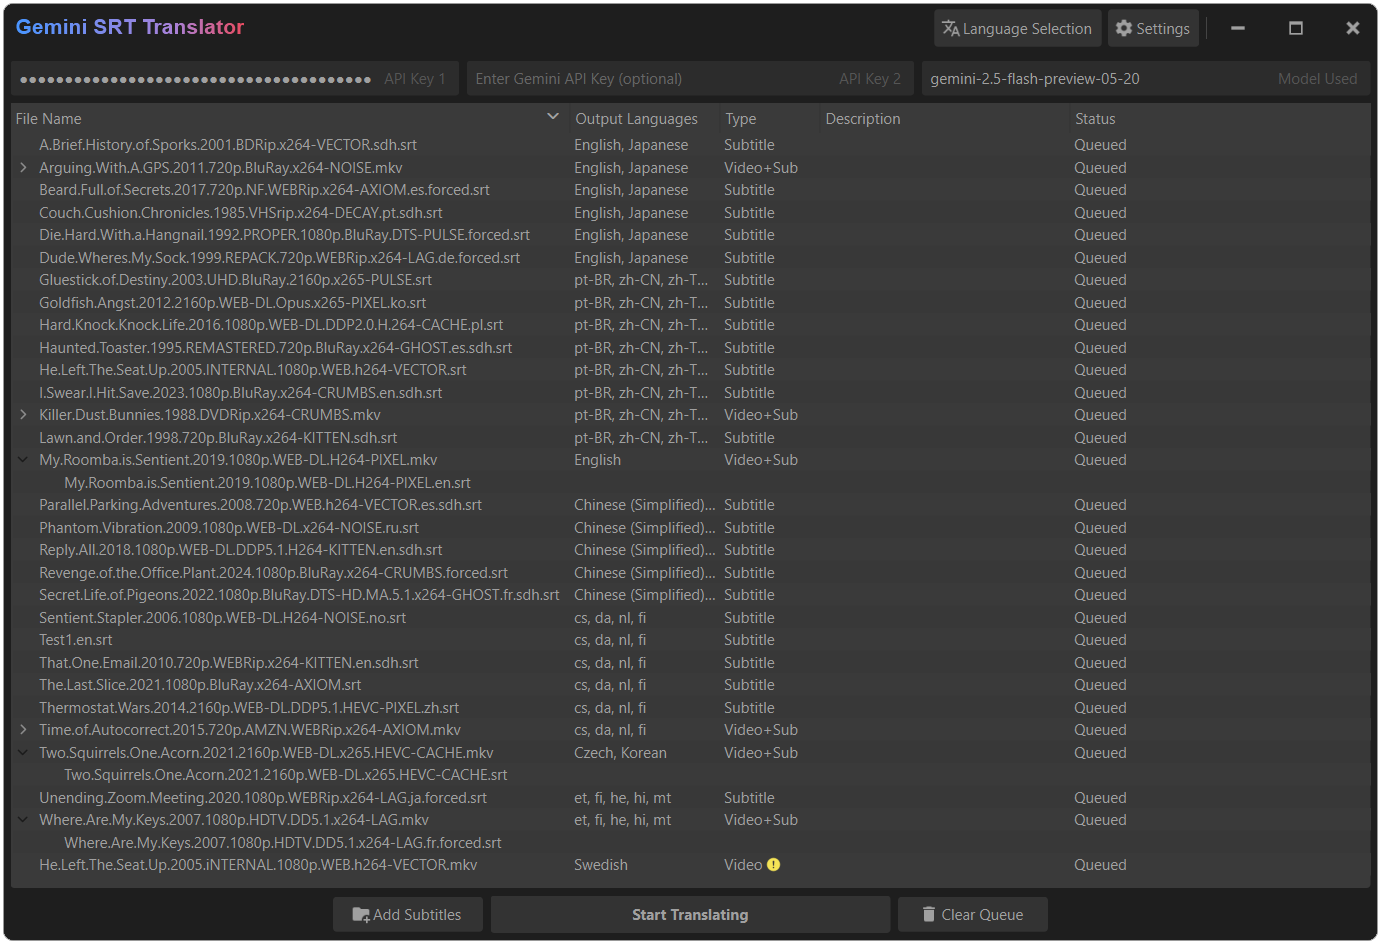
Task: Select child My.Roomba.is.Sentient en.srt subtitle
Action: pos(267,483)
